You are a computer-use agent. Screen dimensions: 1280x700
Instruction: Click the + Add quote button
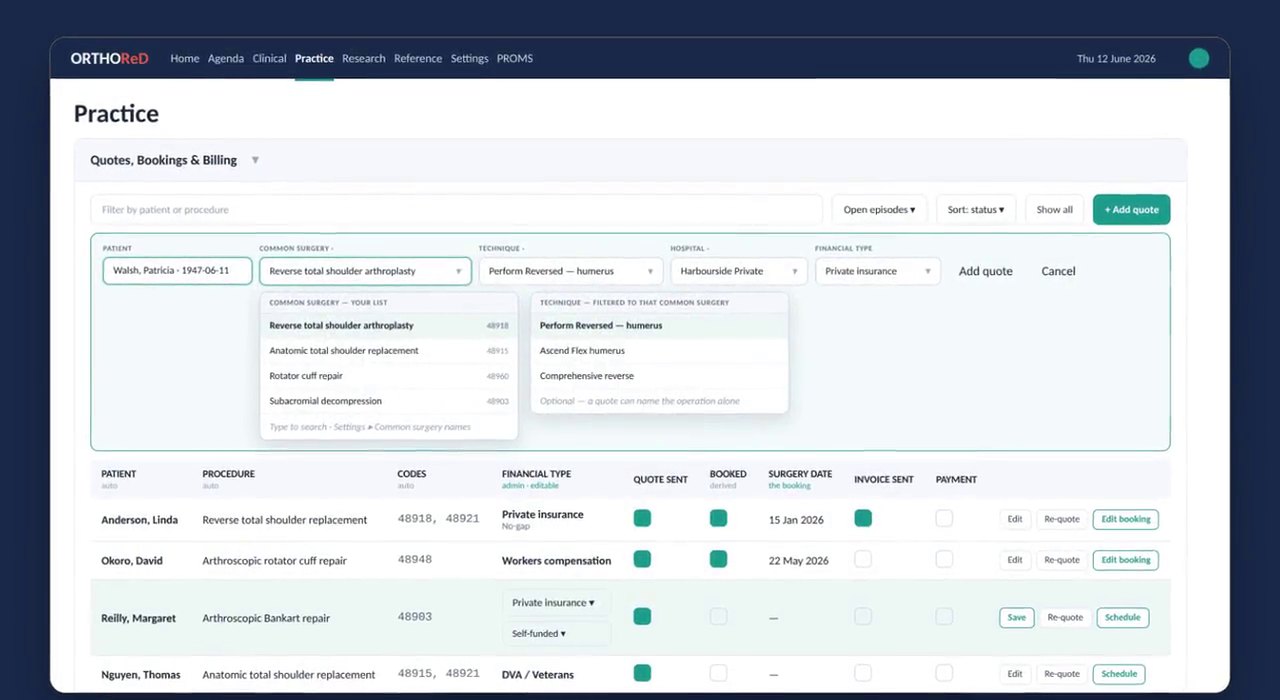point(1131,210)
